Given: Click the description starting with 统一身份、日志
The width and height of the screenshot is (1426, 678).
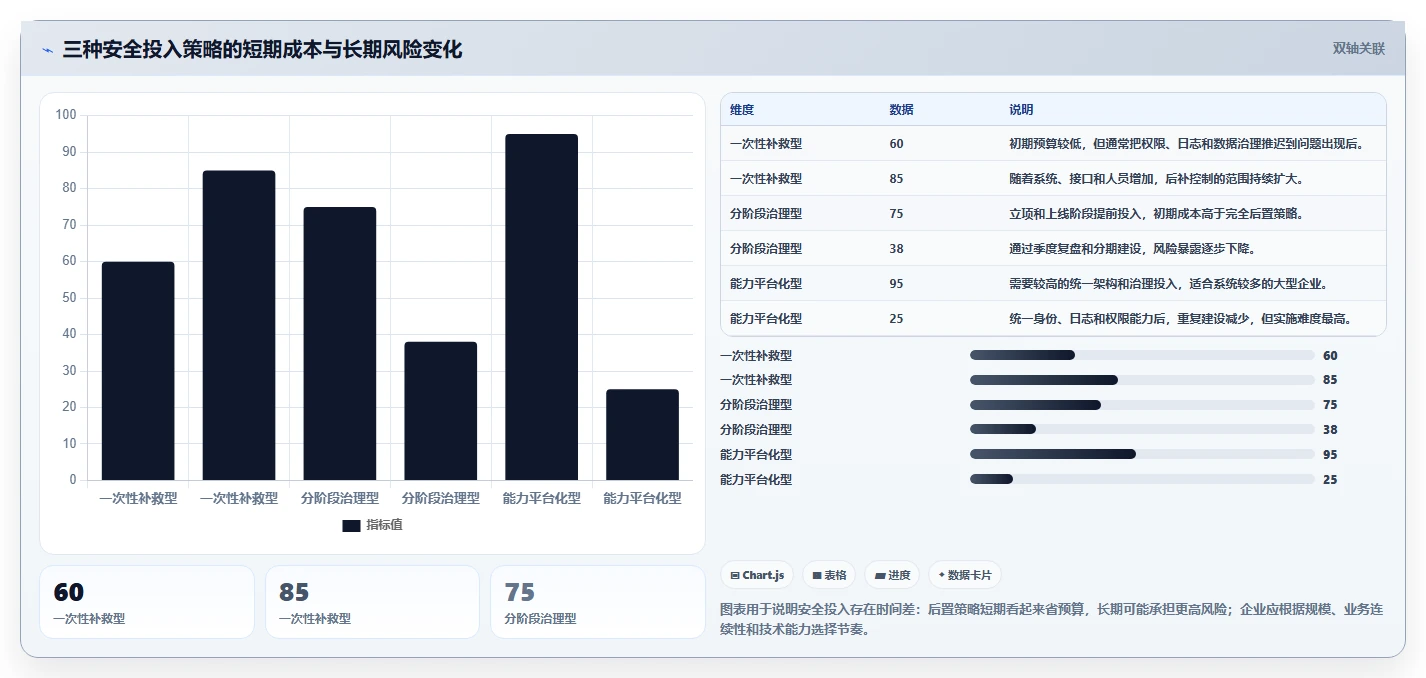Looking at the screenshot, I should [1180, 319].
